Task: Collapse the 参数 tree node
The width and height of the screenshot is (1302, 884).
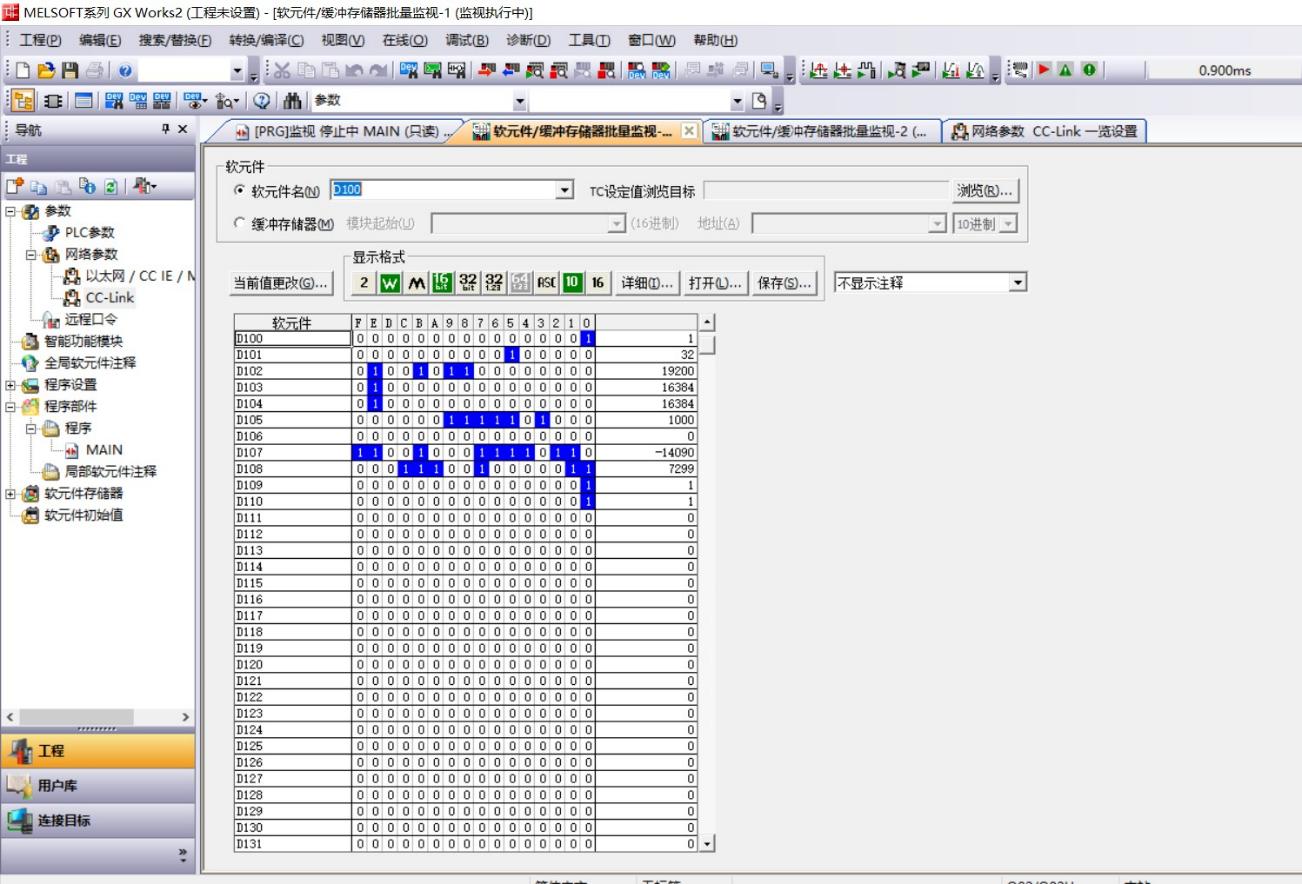Action: coord(10,211)
